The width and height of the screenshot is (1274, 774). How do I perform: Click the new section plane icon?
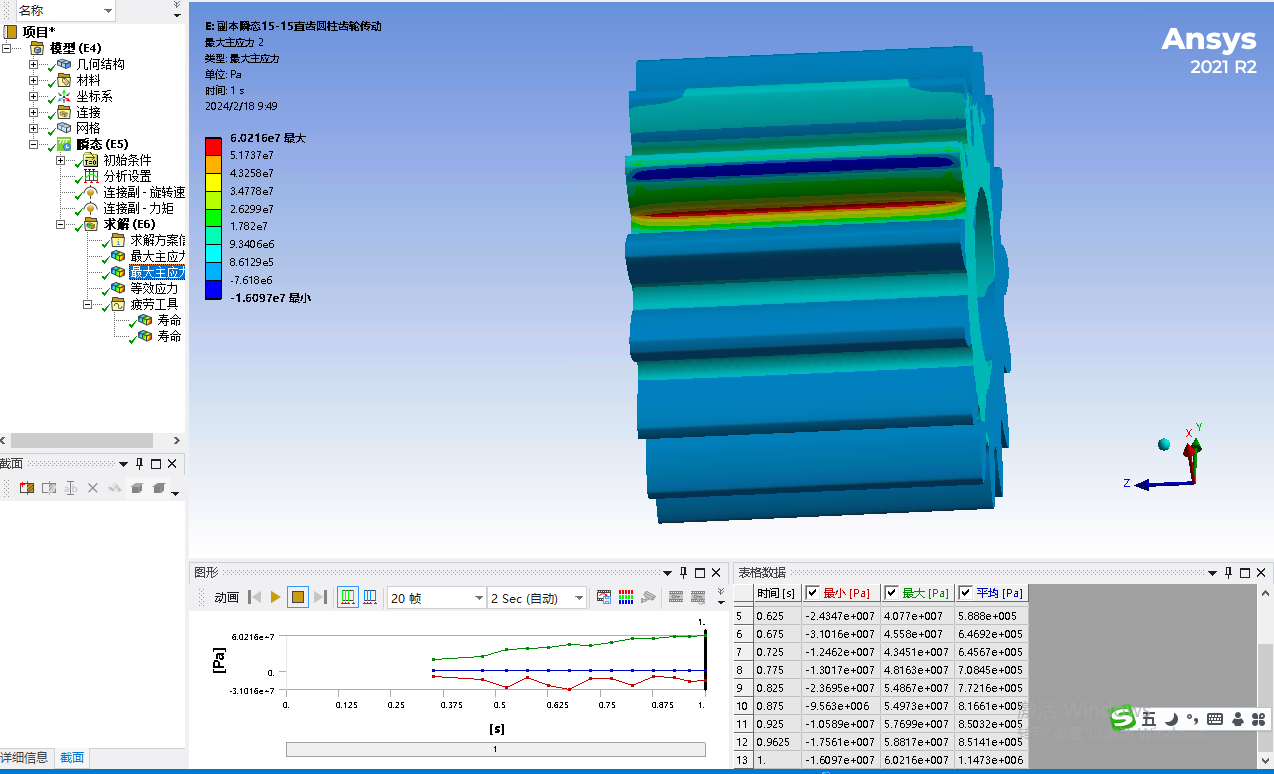[27, 488]
